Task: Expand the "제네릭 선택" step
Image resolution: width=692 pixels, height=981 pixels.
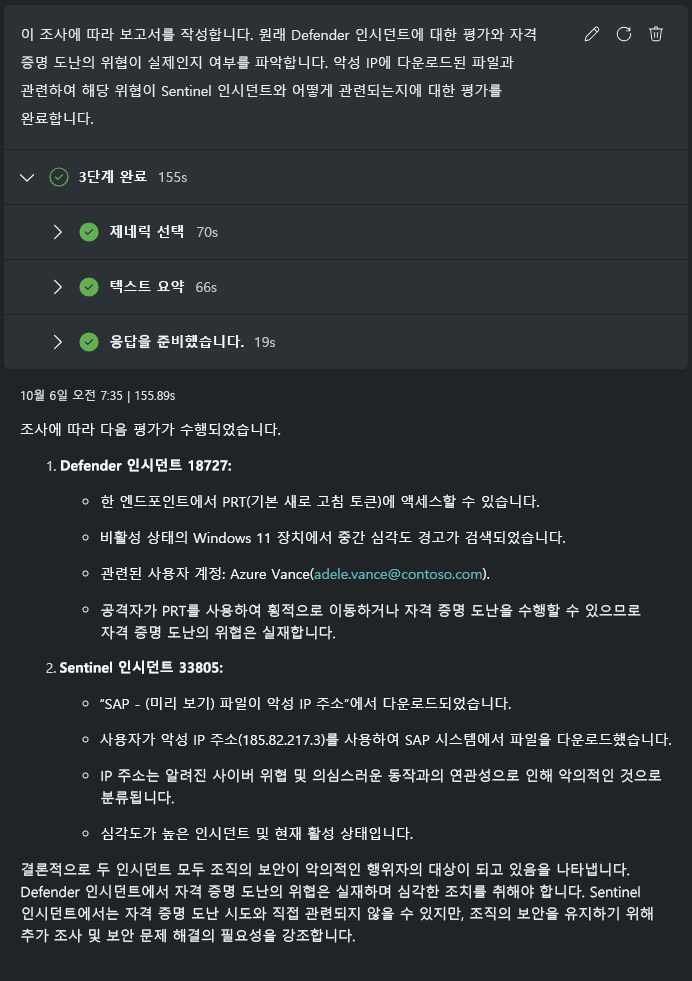Action: (x=58, y=232)
